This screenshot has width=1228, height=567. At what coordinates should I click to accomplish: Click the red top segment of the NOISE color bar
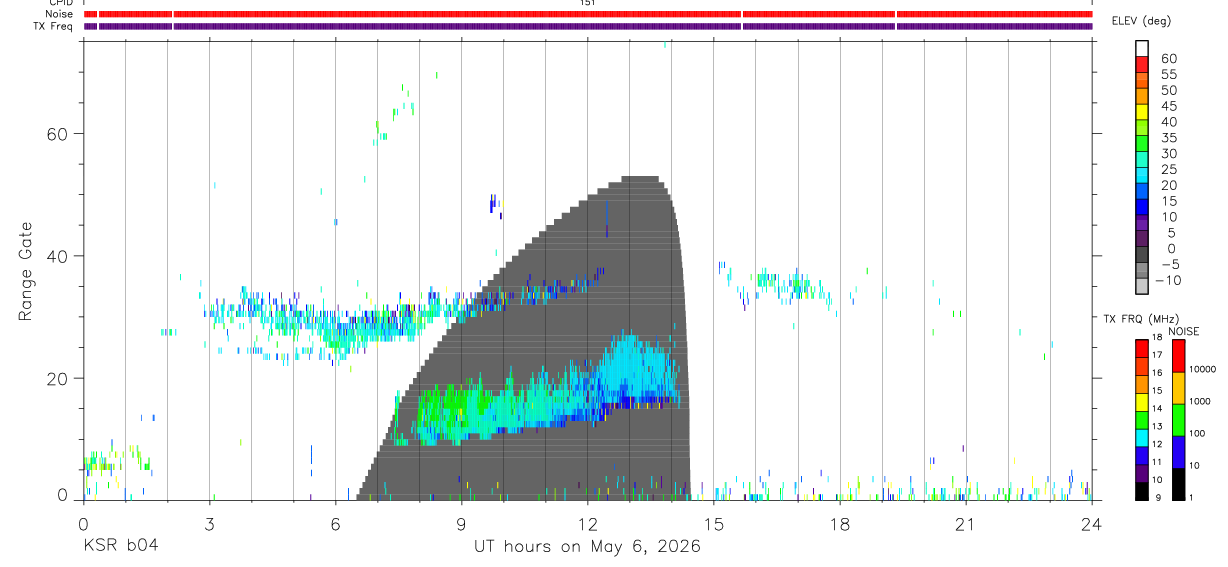pos(1178,356)
